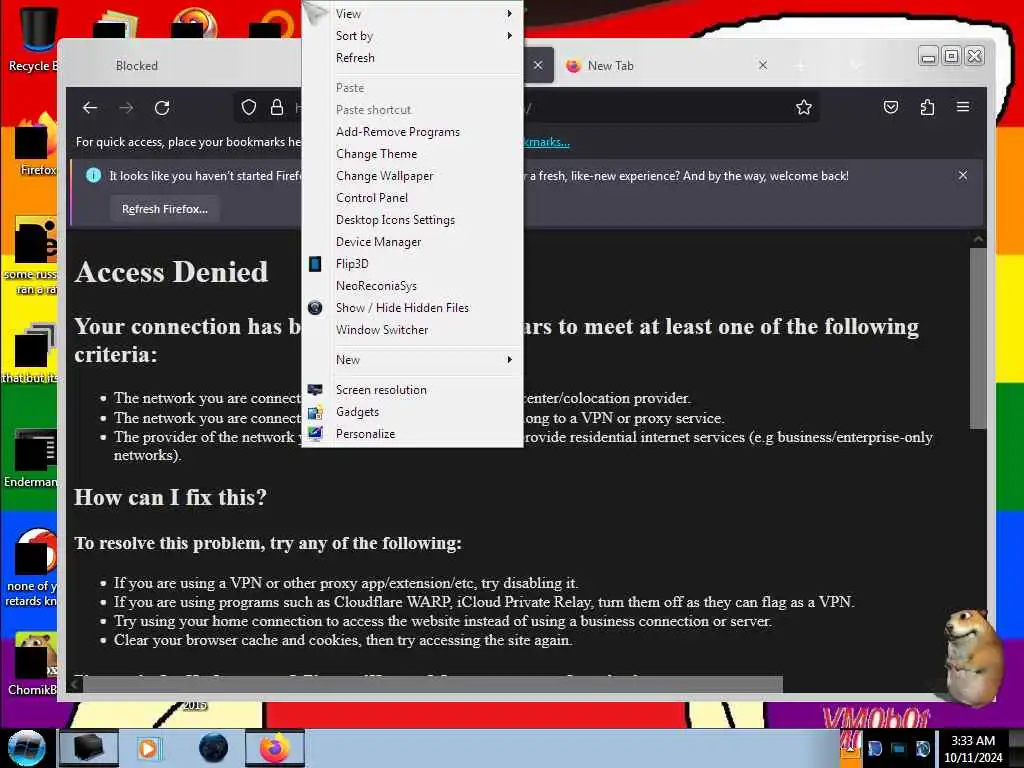This screenshot has height=768, width=1024.
Task: Expand the View submenu
Action: (x=413, y=14)
